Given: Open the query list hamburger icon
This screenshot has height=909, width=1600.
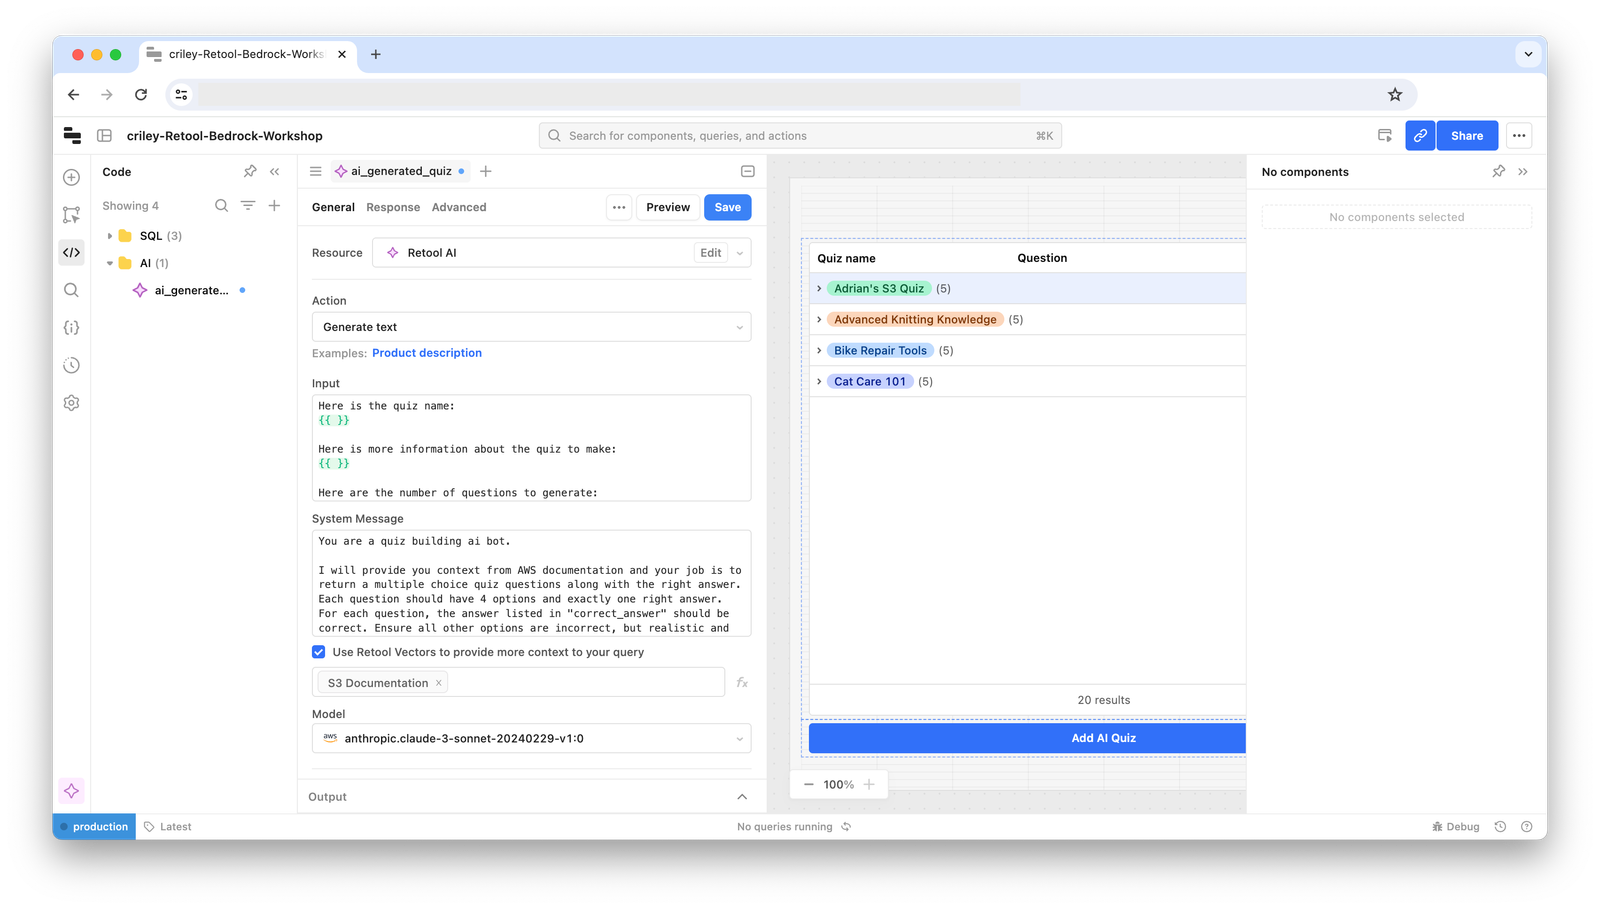Looking at the screenshot, I should (316, 171).
